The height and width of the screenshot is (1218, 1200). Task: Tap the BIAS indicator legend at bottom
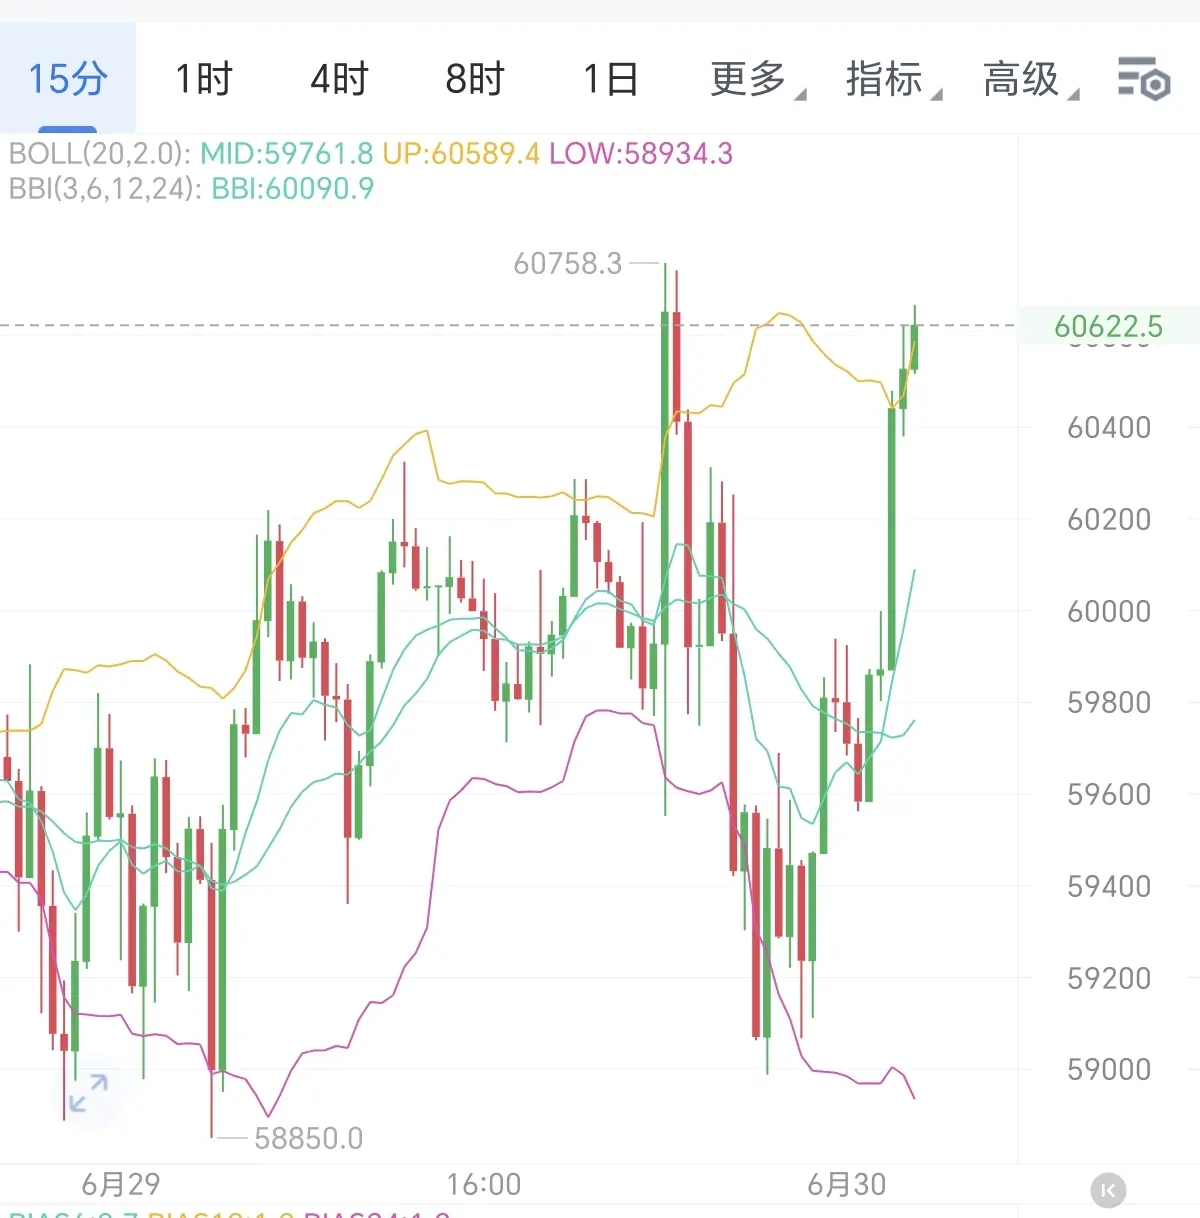pos(230,1213)
